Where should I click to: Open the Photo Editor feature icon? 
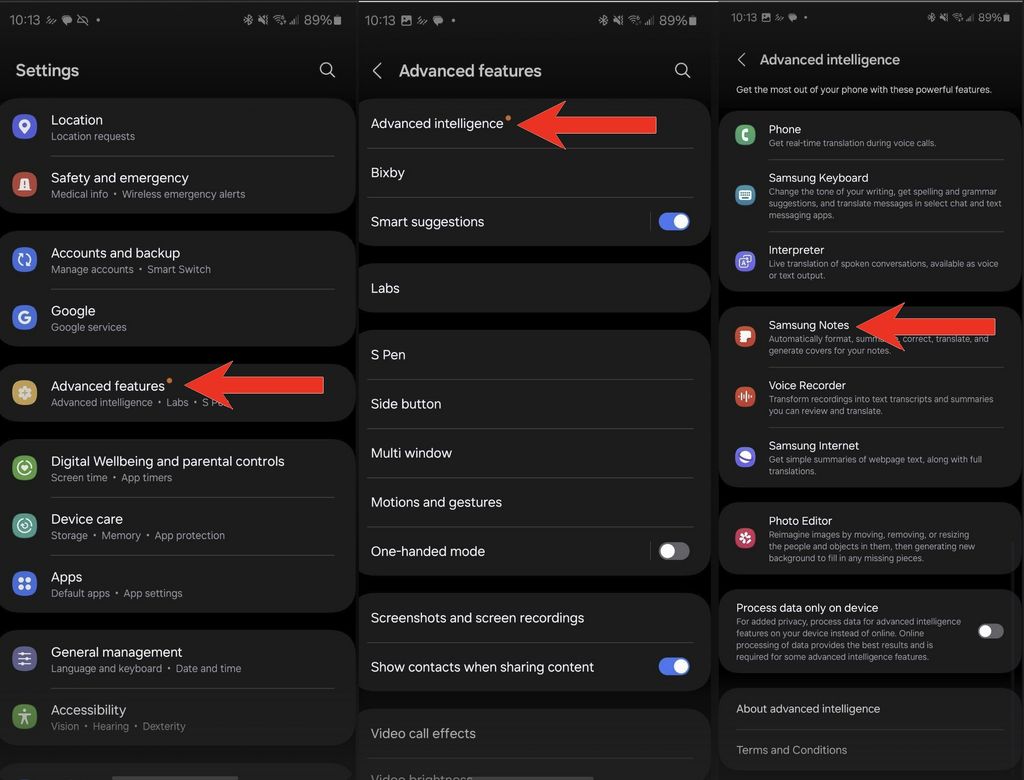pyautogui.click(x=746, y=537)
